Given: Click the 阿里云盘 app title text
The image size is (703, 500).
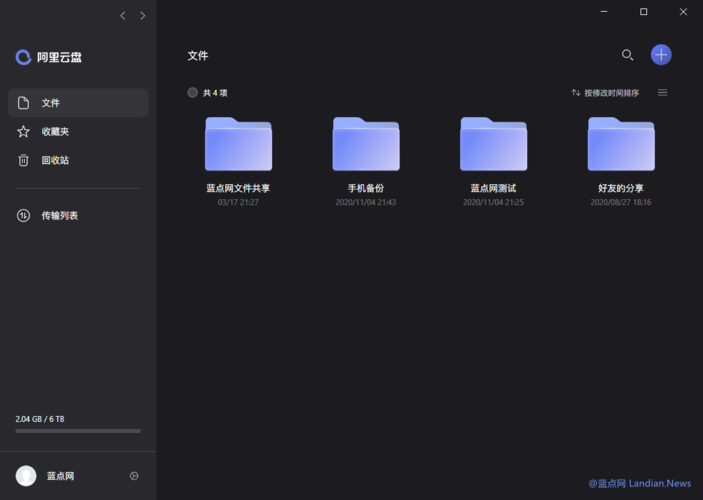Looking at the screenshot, I should click(x=59, y=57).
